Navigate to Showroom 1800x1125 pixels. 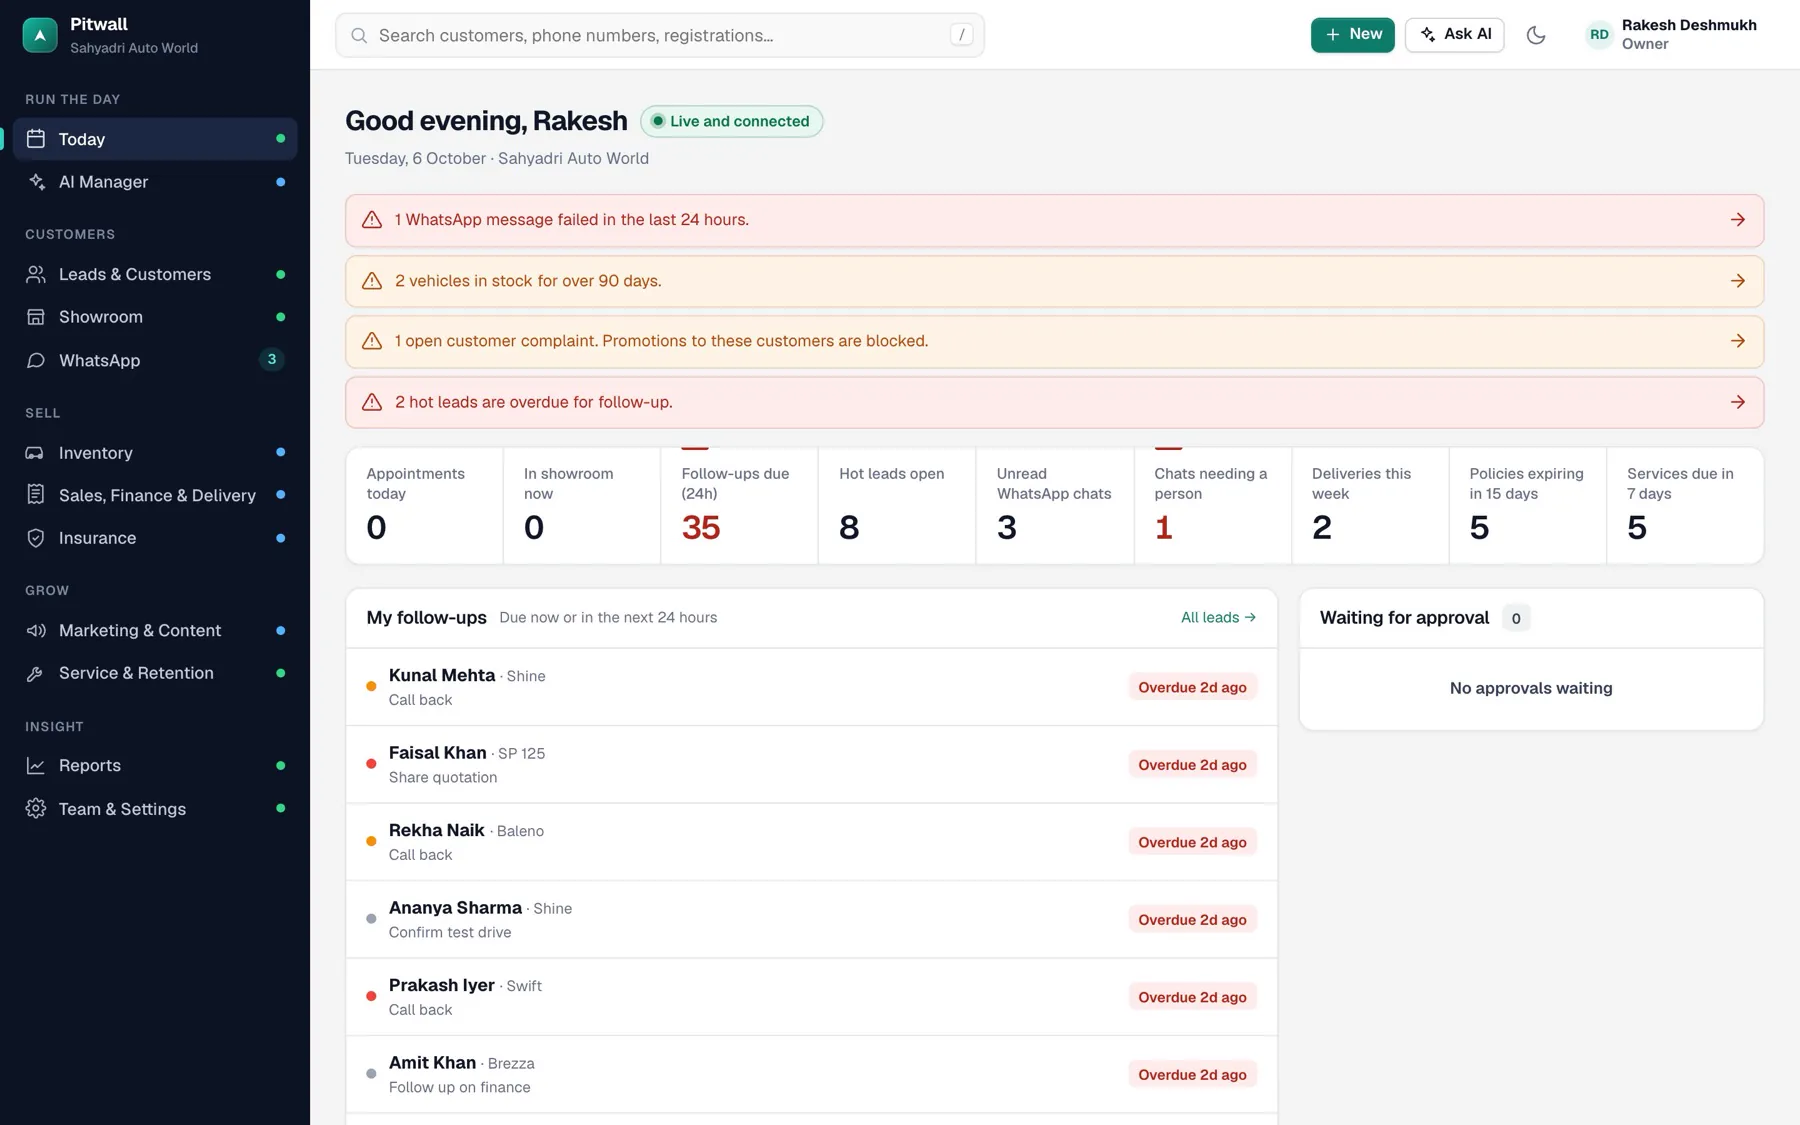(155, 317)
